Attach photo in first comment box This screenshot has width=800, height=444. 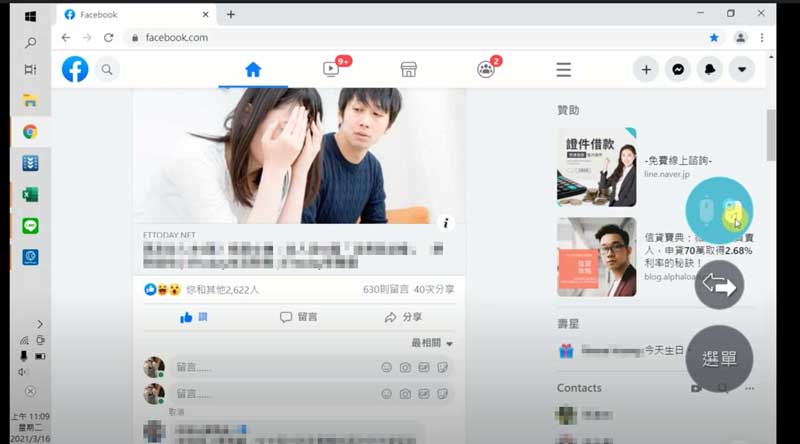tap(405, 367)
